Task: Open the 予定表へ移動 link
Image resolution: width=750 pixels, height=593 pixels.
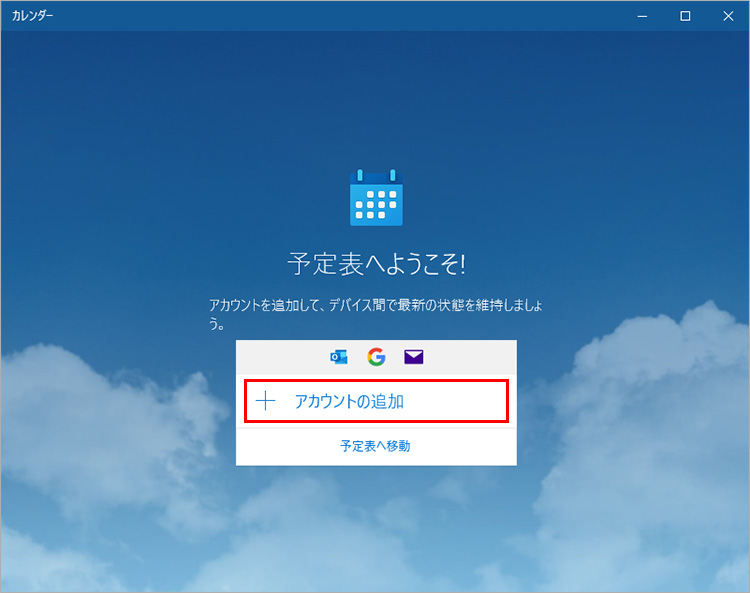Action: [x=375, y=446]
